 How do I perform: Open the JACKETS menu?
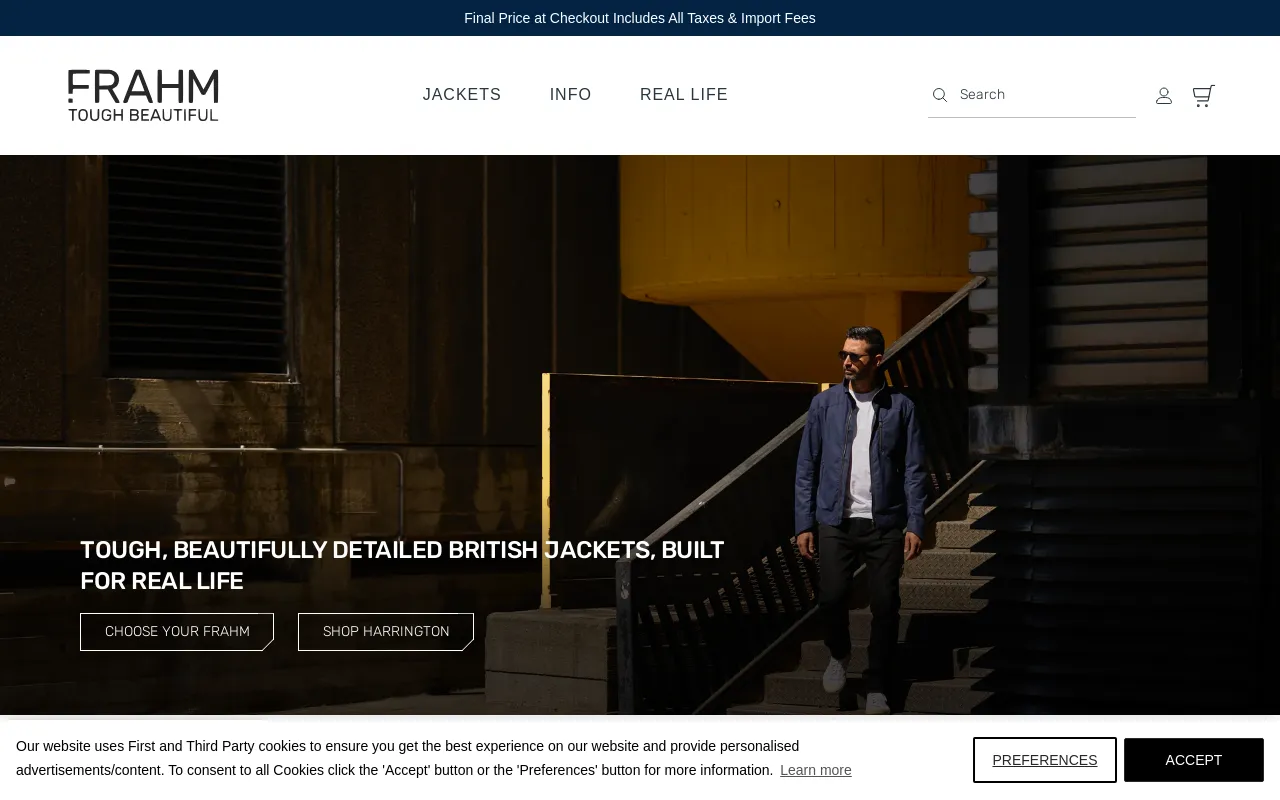[x=462, y=95]
